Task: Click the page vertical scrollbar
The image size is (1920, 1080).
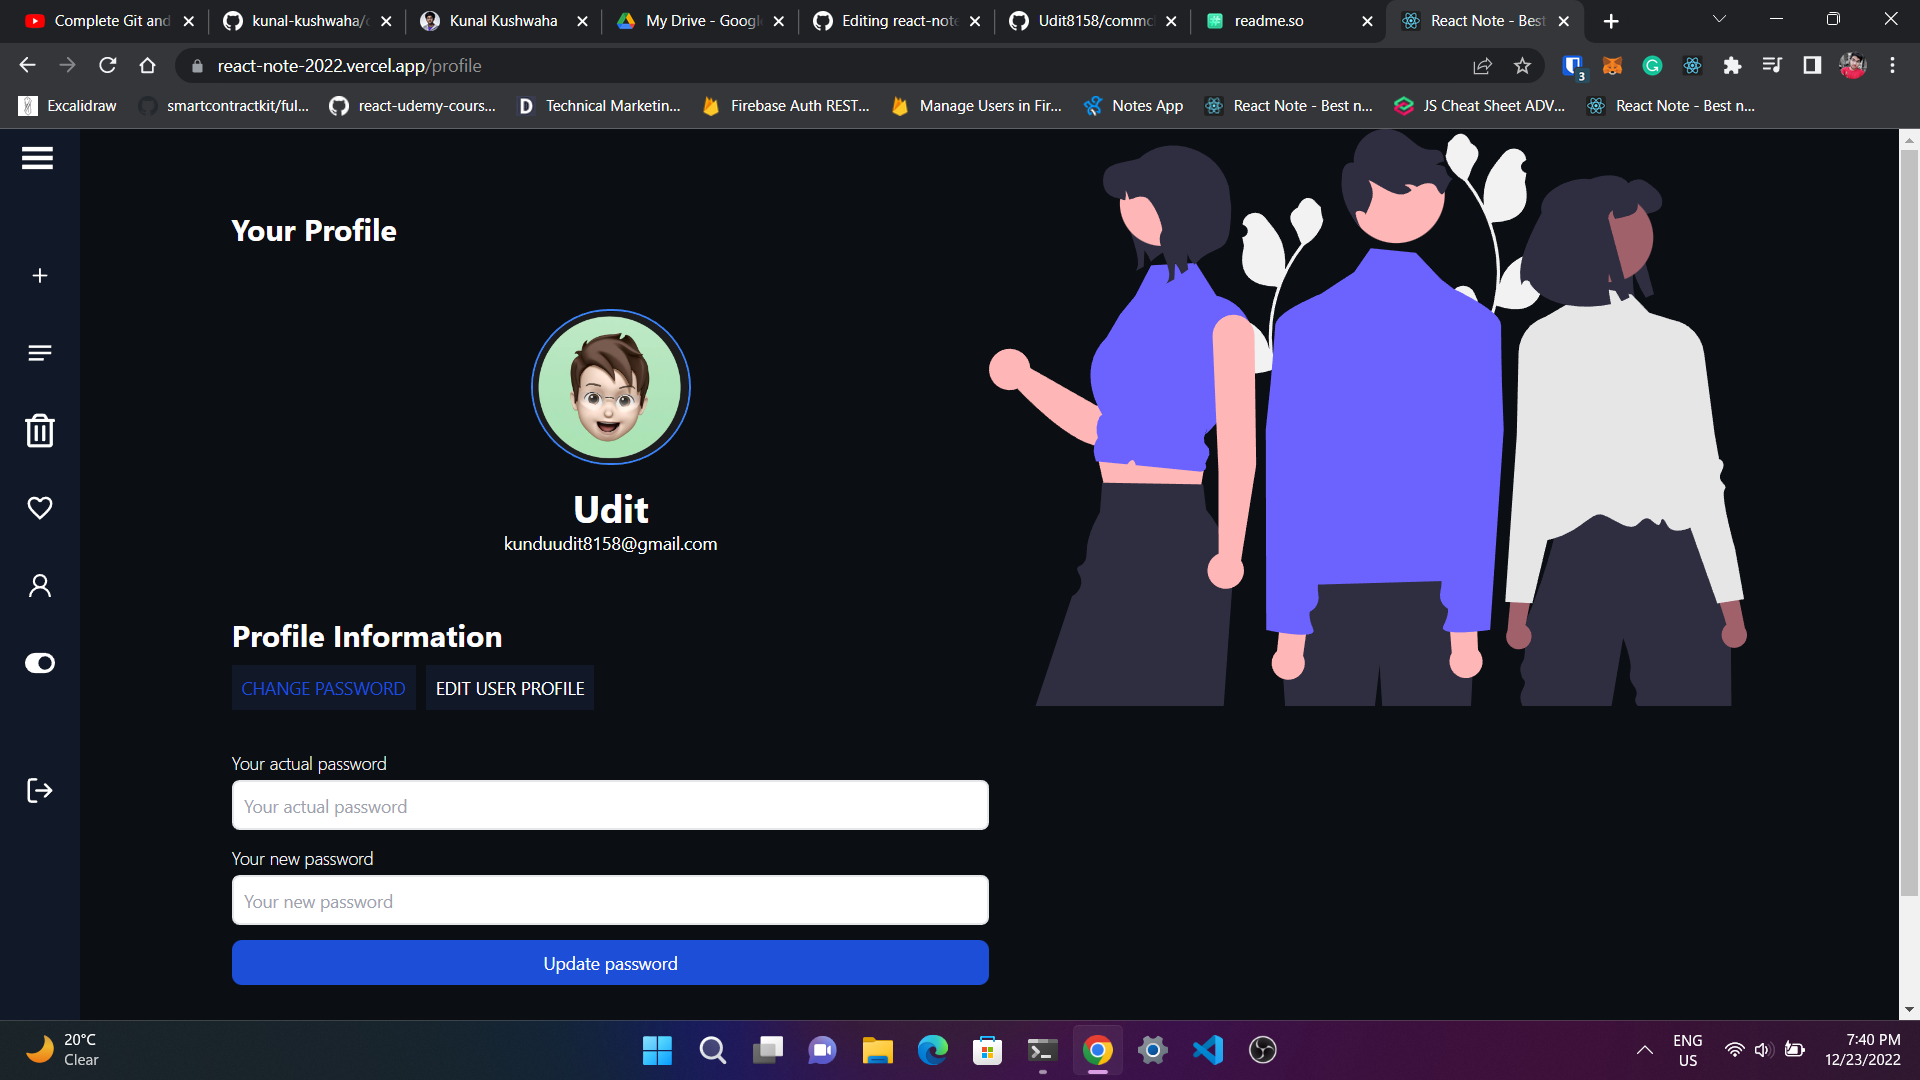Action: coord(1909,520)
